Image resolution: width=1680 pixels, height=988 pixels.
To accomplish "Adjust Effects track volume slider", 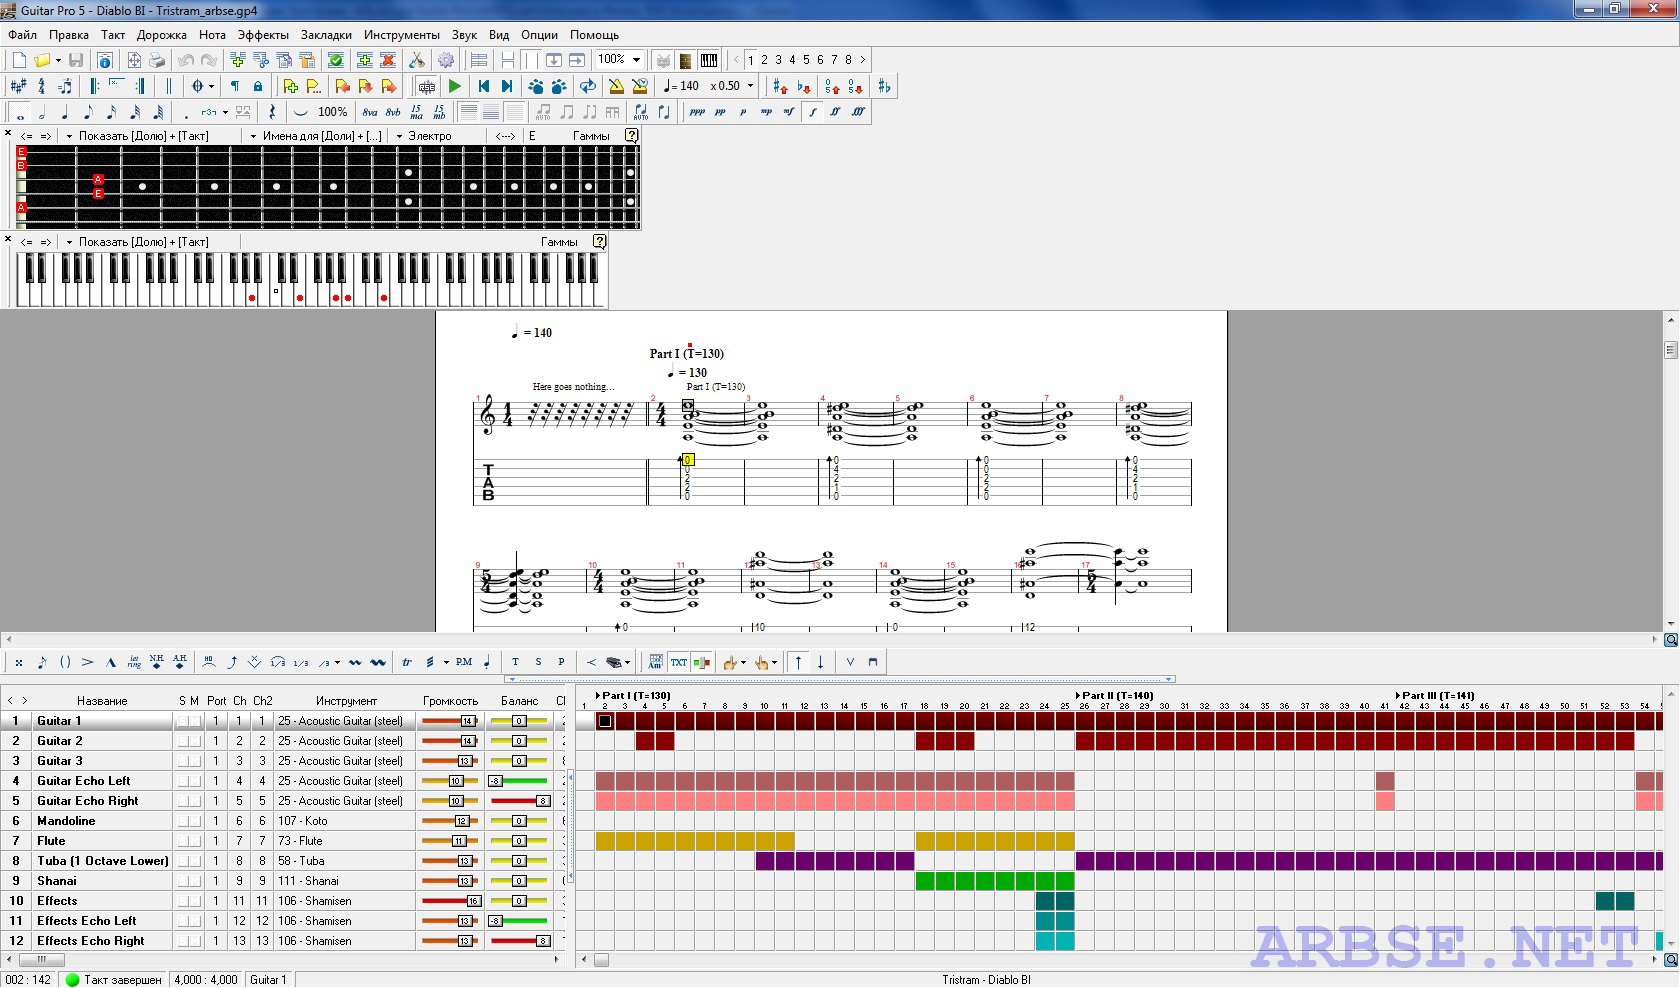I will click(x=450, y=901).
